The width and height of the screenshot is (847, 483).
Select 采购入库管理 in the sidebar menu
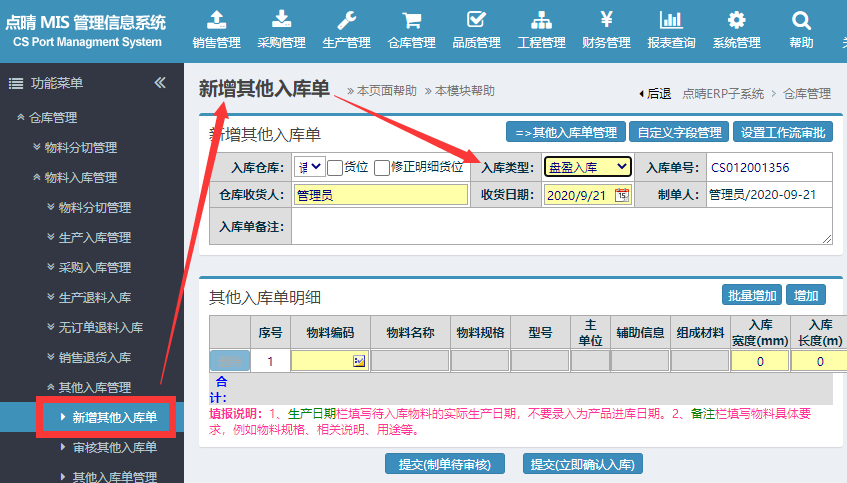[x=95, y=268]
